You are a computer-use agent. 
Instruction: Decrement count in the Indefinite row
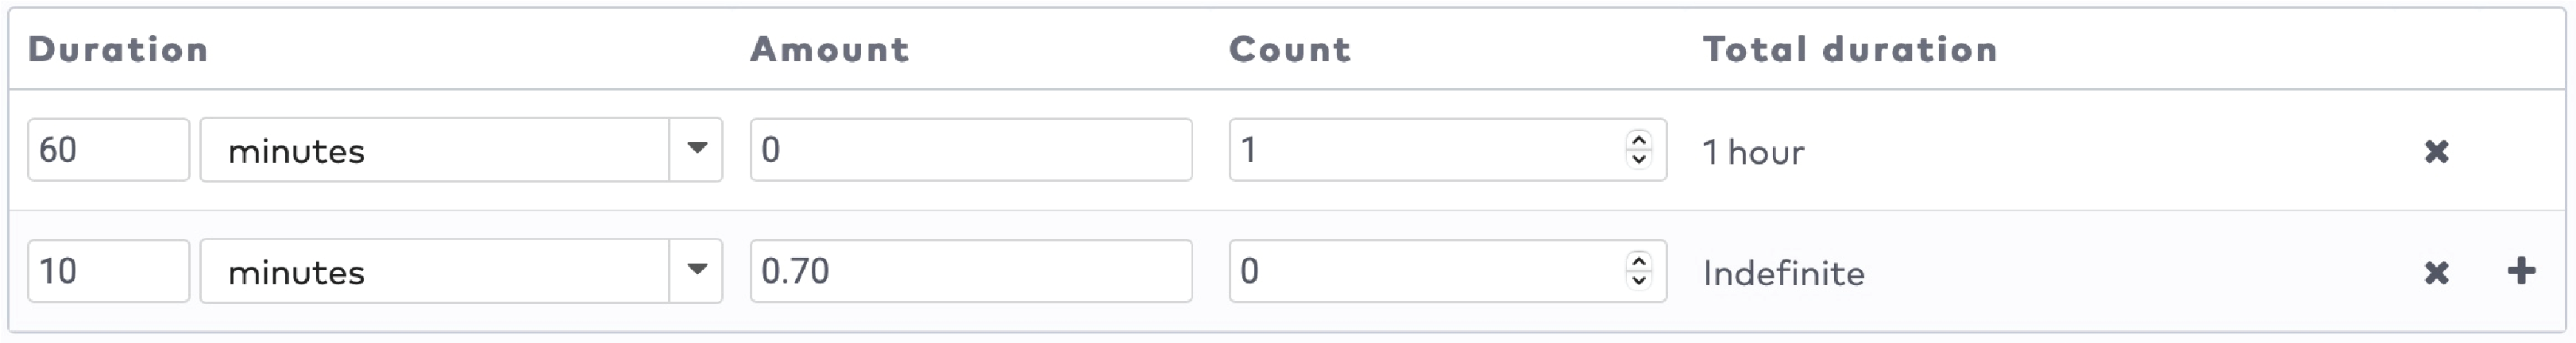click(1638, 281)
